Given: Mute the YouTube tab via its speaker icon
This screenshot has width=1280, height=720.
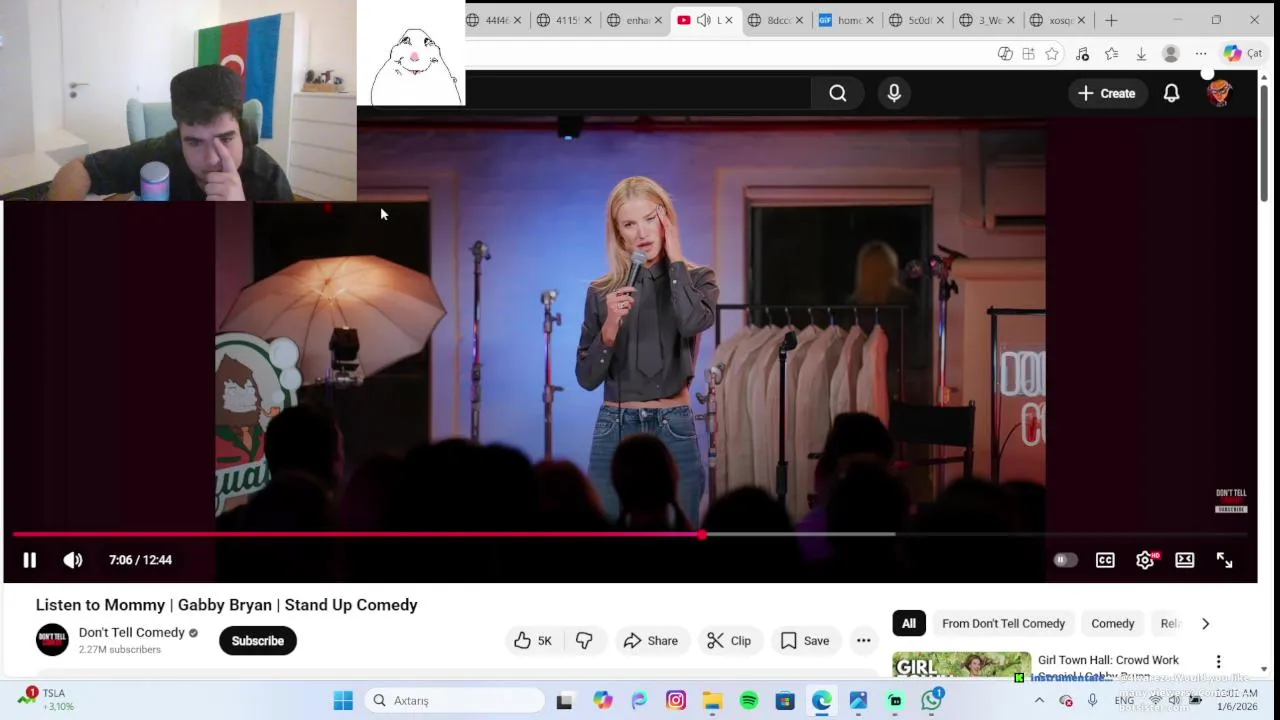Looking at the screenshot, I should pos(703,20).
